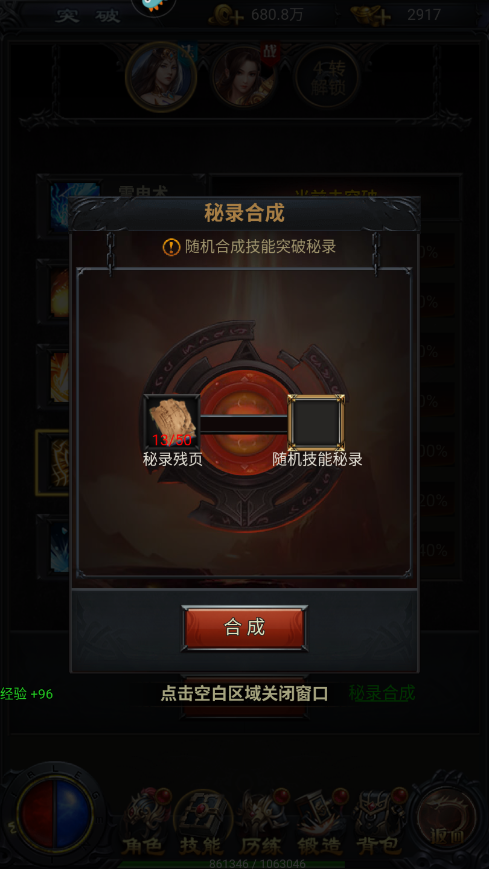
Task: Click the fragment progress bar between the slots
Action: (x=244, y=425)
